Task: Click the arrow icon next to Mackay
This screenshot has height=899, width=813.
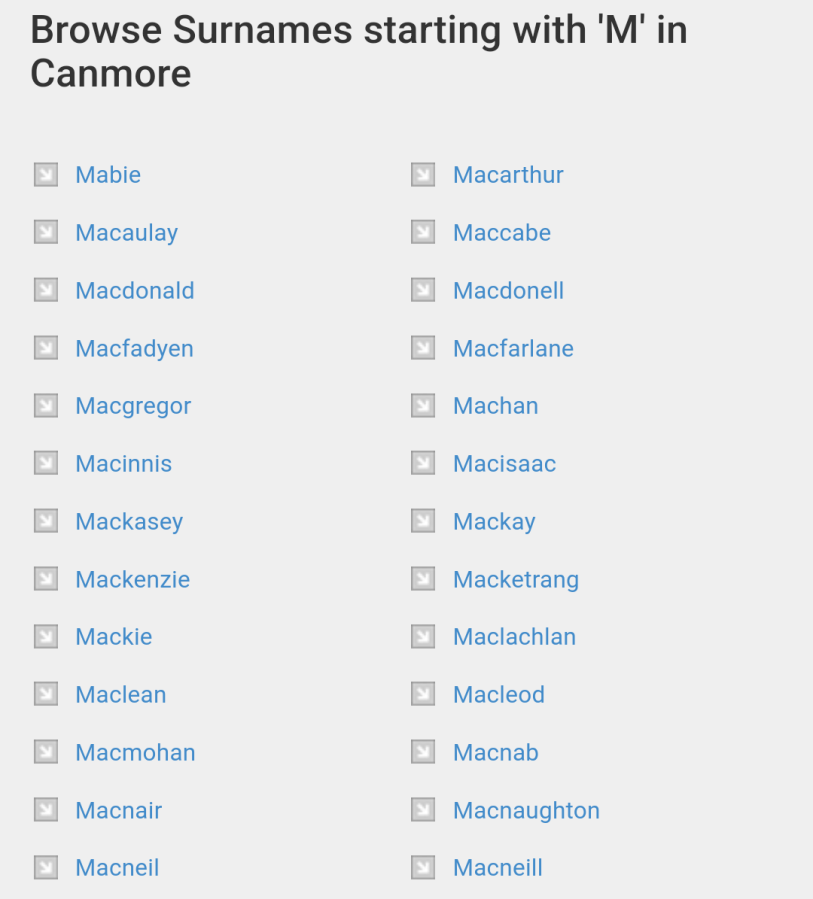Action: [x=423, y=521]
